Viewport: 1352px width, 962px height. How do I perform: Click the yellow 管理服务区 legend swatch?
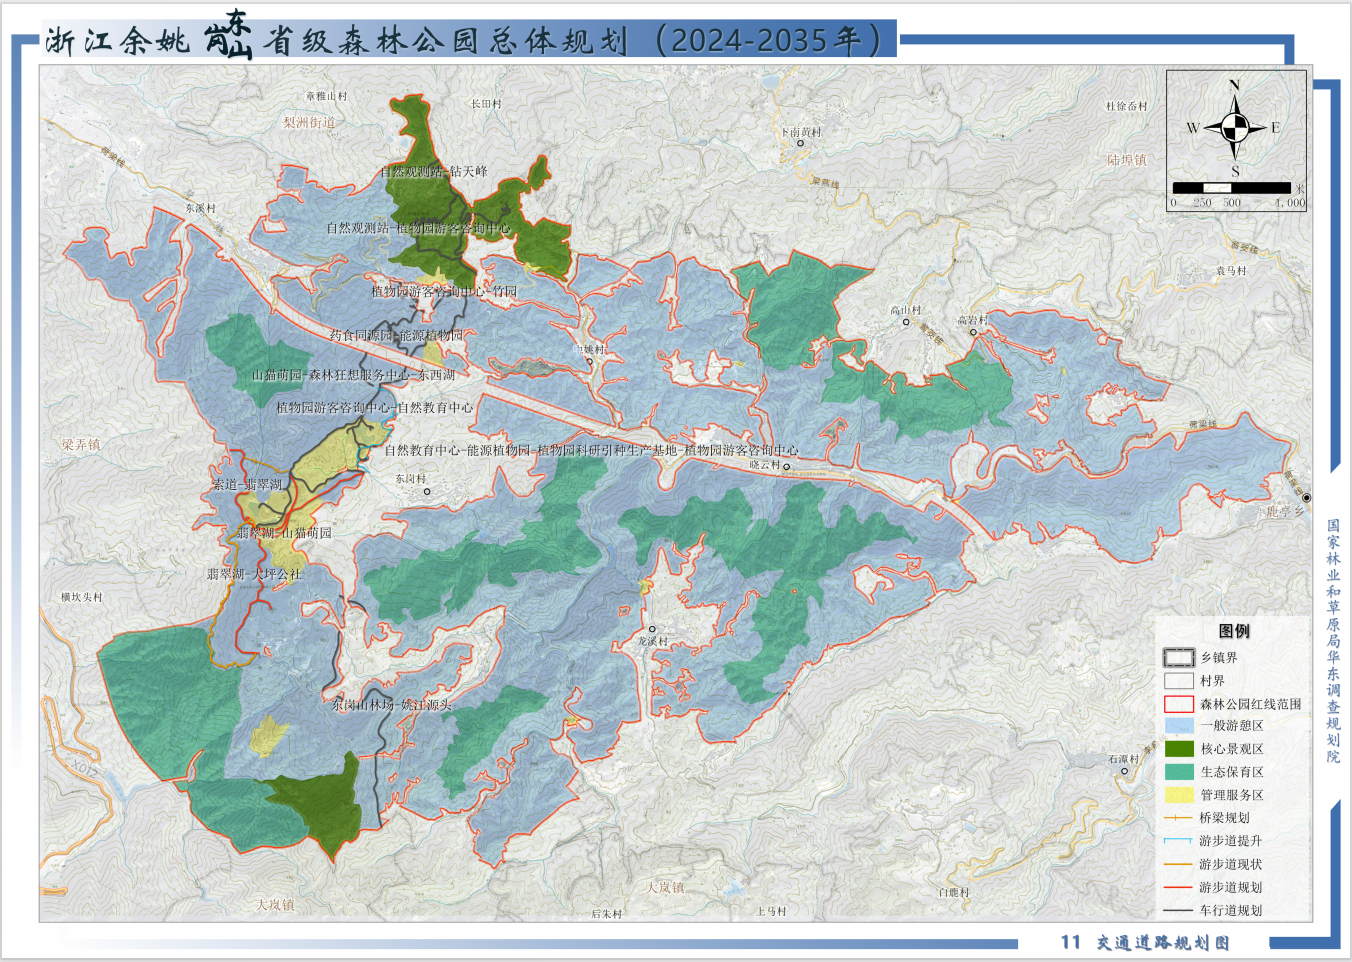1179,795
